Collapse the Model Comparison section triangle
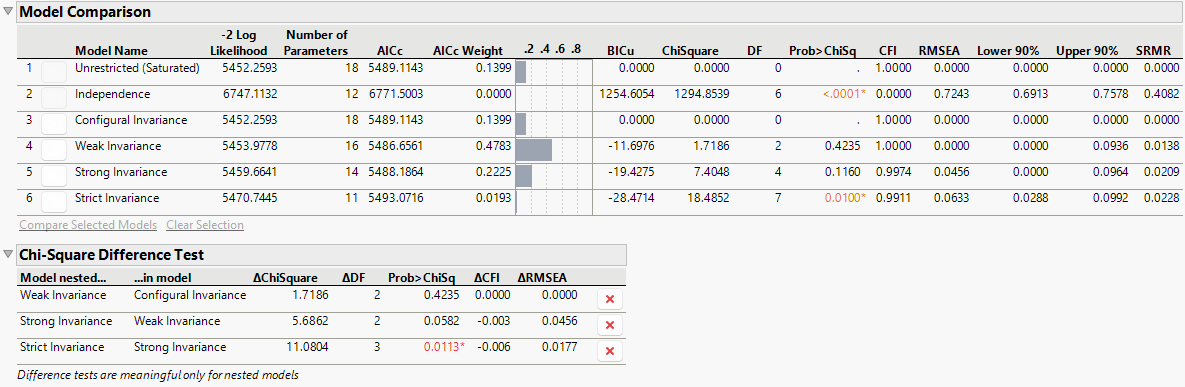This screenshot has height=387, width=1185. (x=8, y=11)
